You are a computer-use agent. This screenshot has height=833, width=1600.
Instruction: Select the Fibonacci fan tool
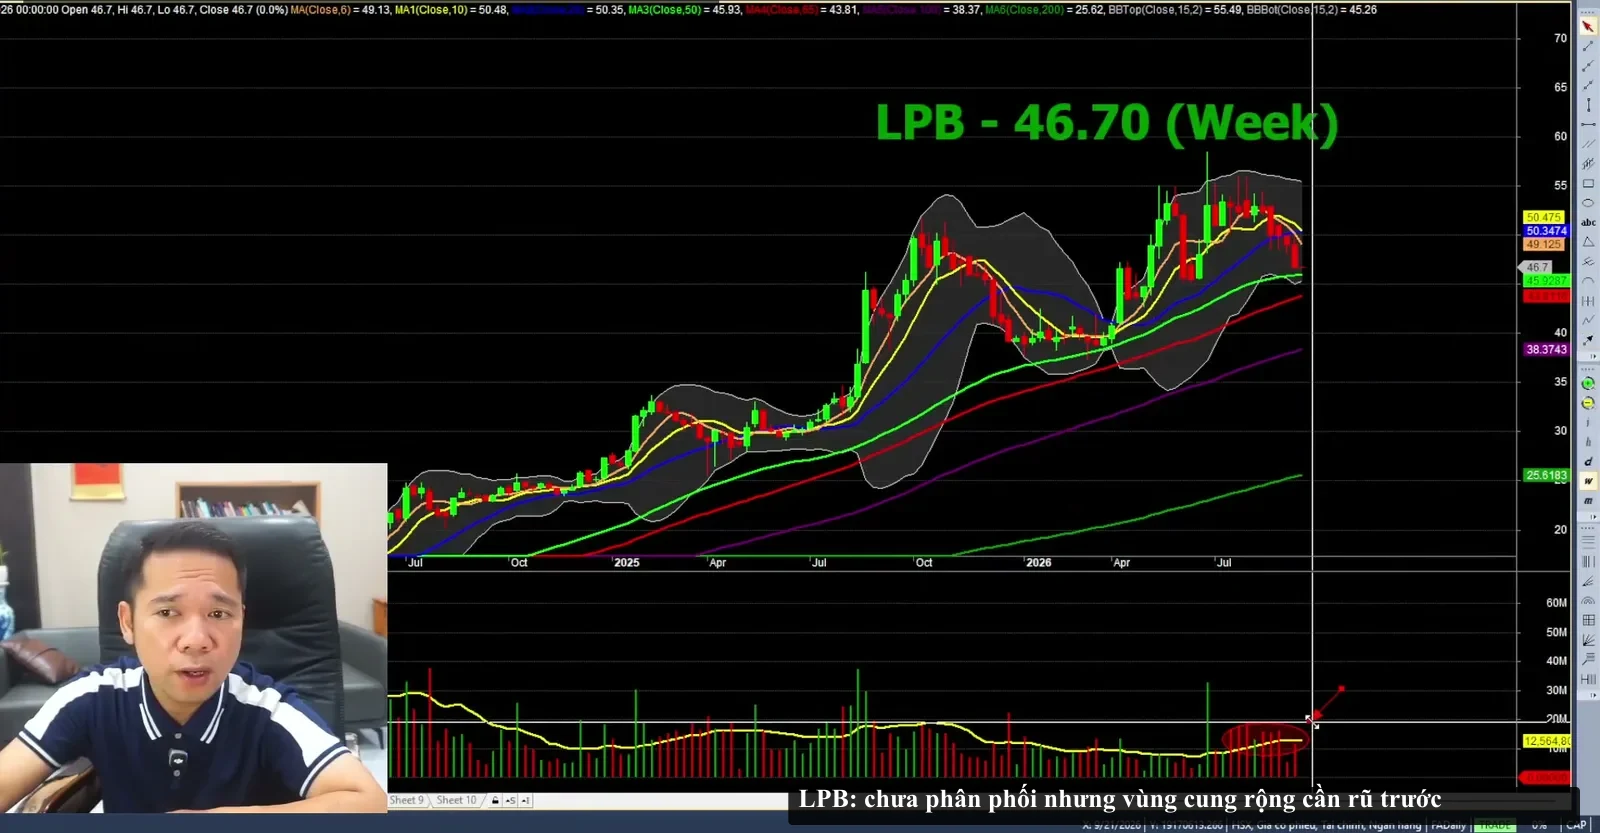click(1588, 581)
